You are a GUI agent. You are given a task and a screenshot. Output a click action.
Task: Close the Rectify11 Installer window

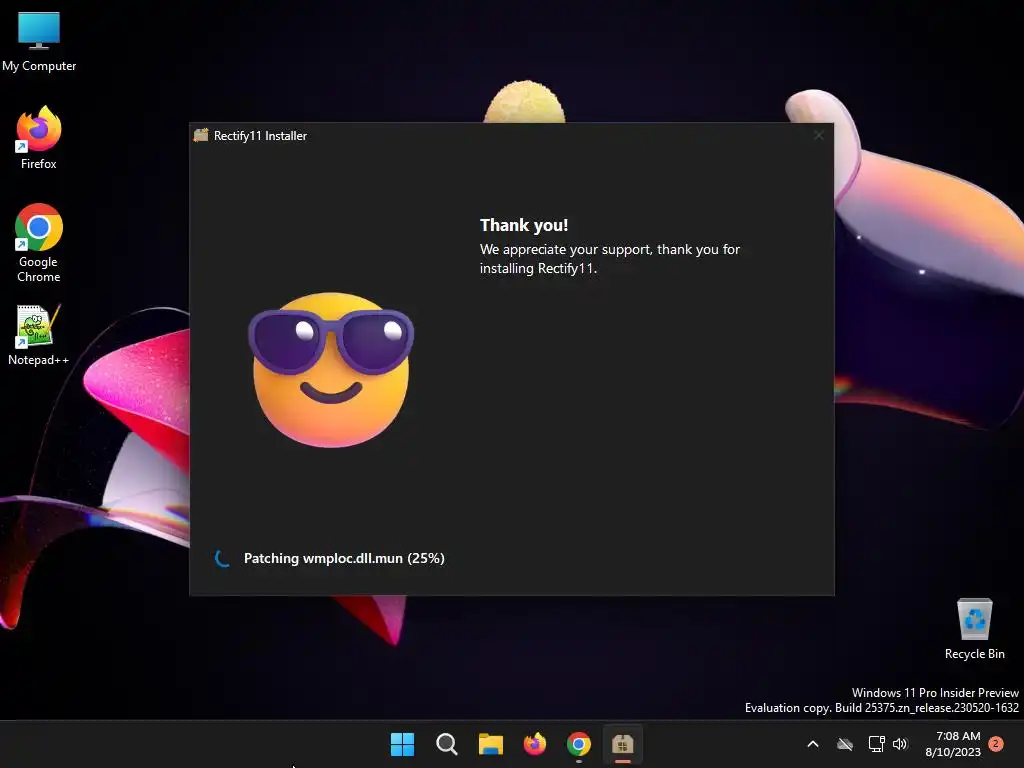(x=818, y=135)
